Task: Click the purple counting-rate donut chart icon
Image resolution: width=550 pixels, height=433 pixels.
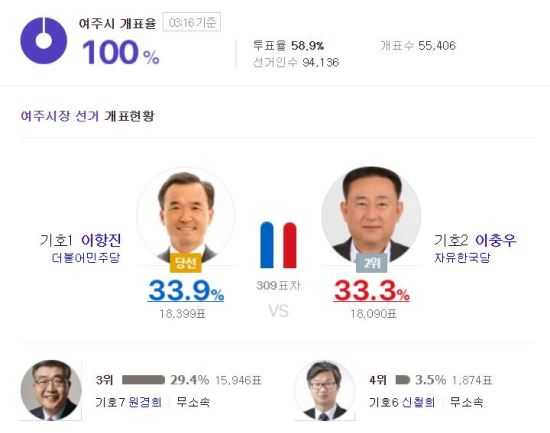Action: (43, 41)
